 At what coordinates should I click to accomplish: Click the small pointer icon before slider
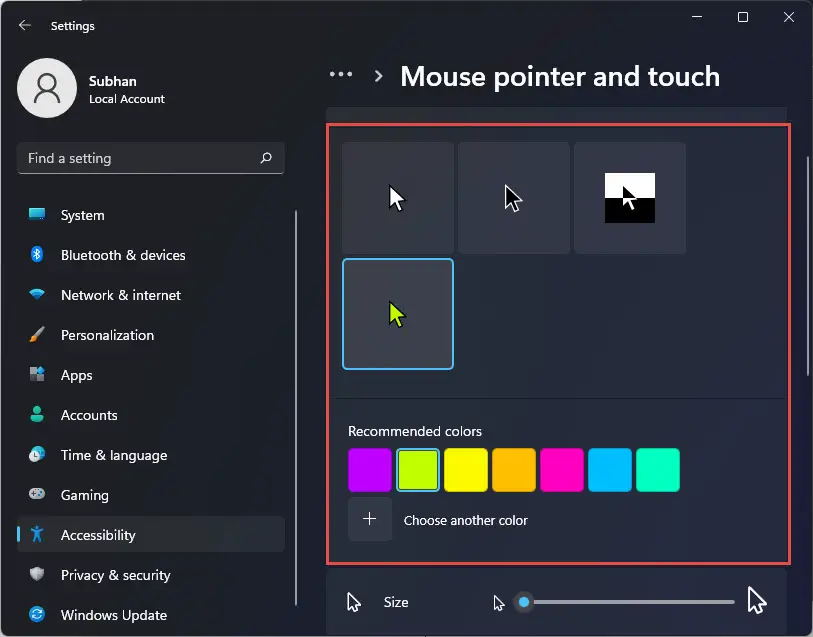tap(499, 603)
